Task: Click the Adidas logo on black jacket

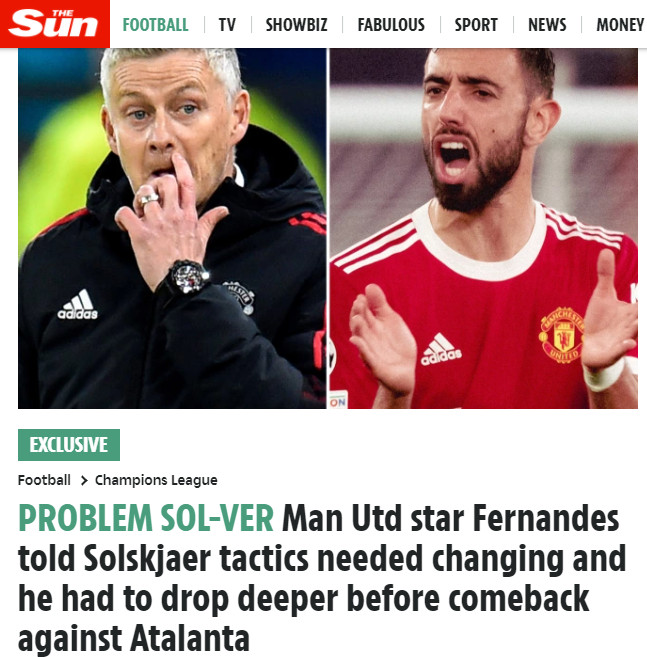Action: 78,304
